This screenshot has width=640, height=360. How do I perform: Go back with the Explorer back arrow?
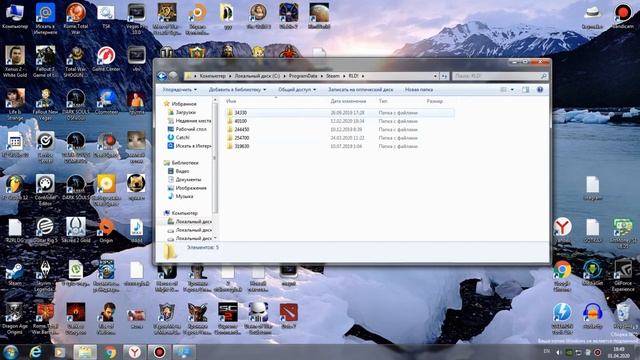point(162,76)
